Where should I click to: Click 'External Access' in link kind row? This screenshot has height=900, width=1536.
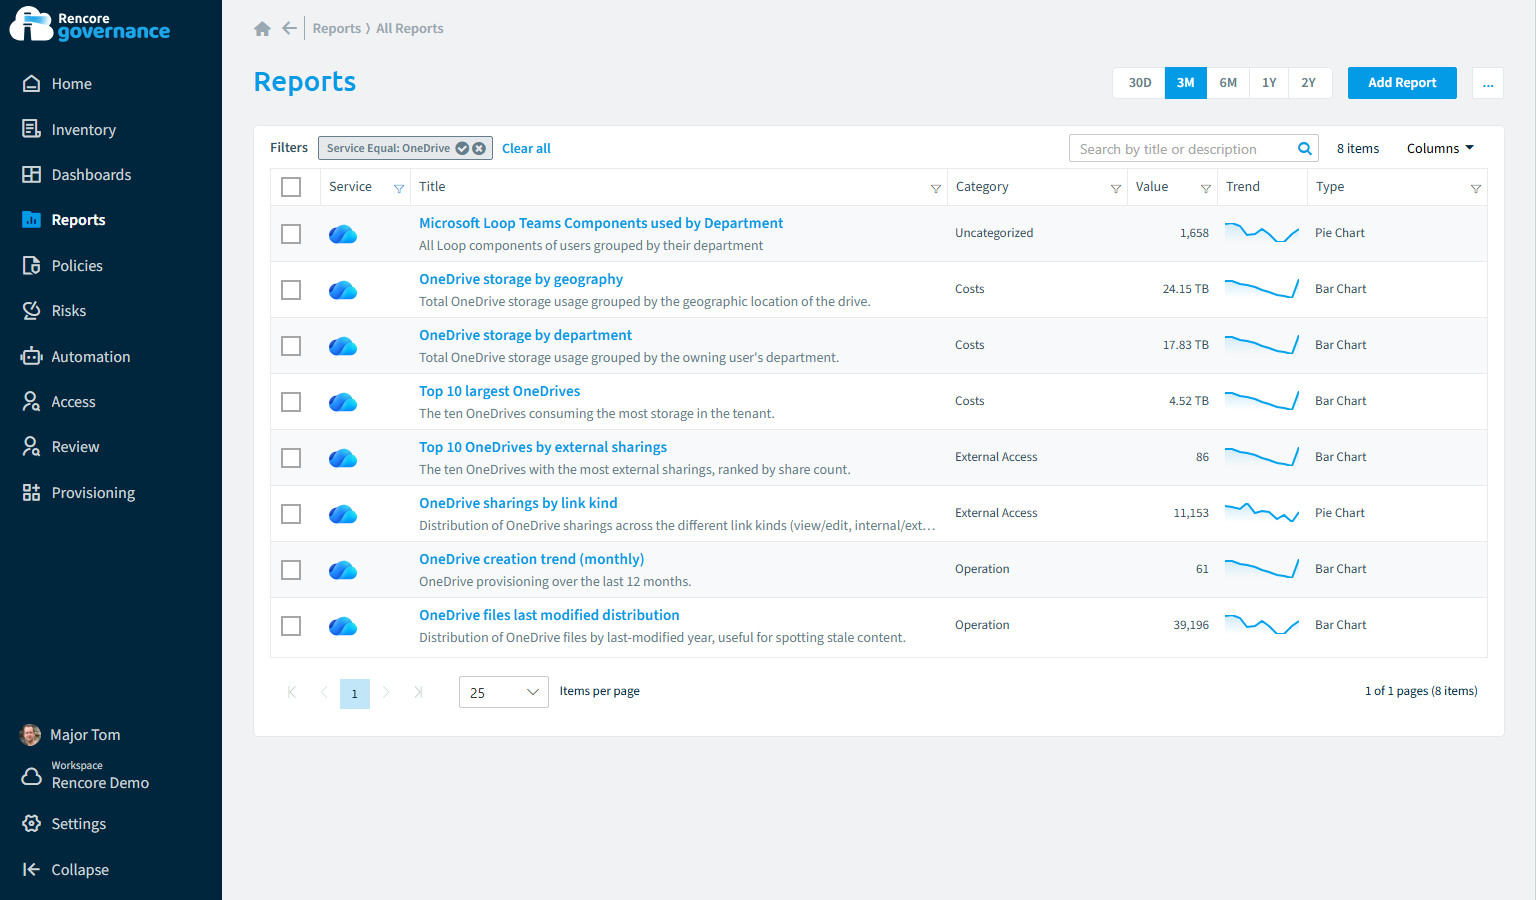click(x=996, y=513)
